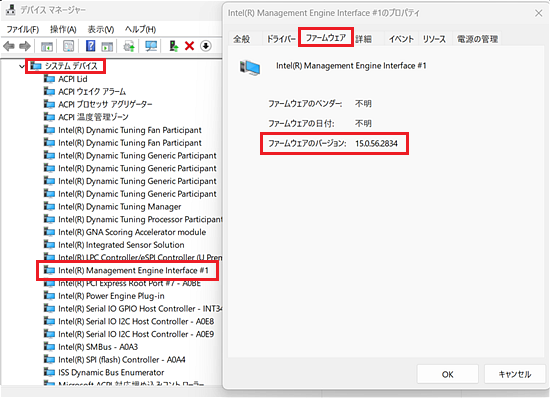Click the show/hide console tree toolbar icon
550x398 pixels.
[47, 46]
